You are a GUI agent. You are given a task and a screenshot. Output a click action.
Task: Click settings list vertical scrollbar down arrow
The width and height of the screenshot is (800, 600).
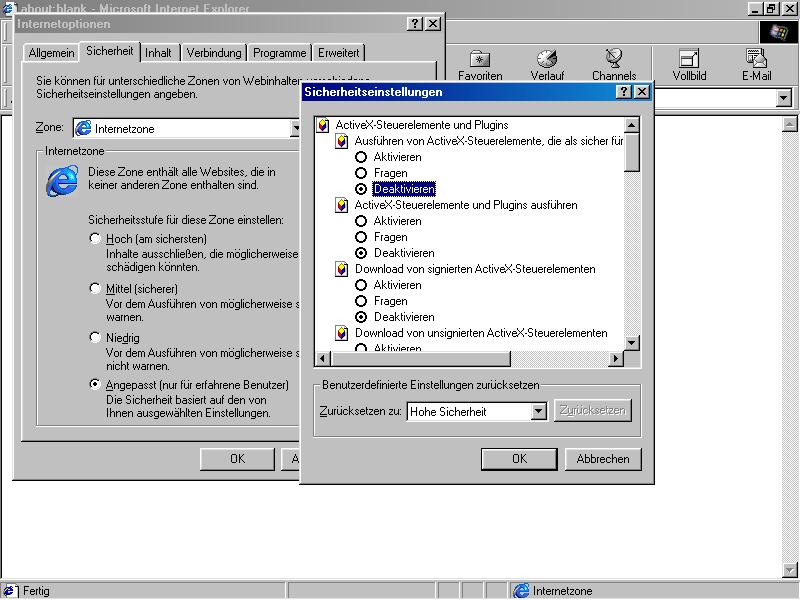point(631,343)
